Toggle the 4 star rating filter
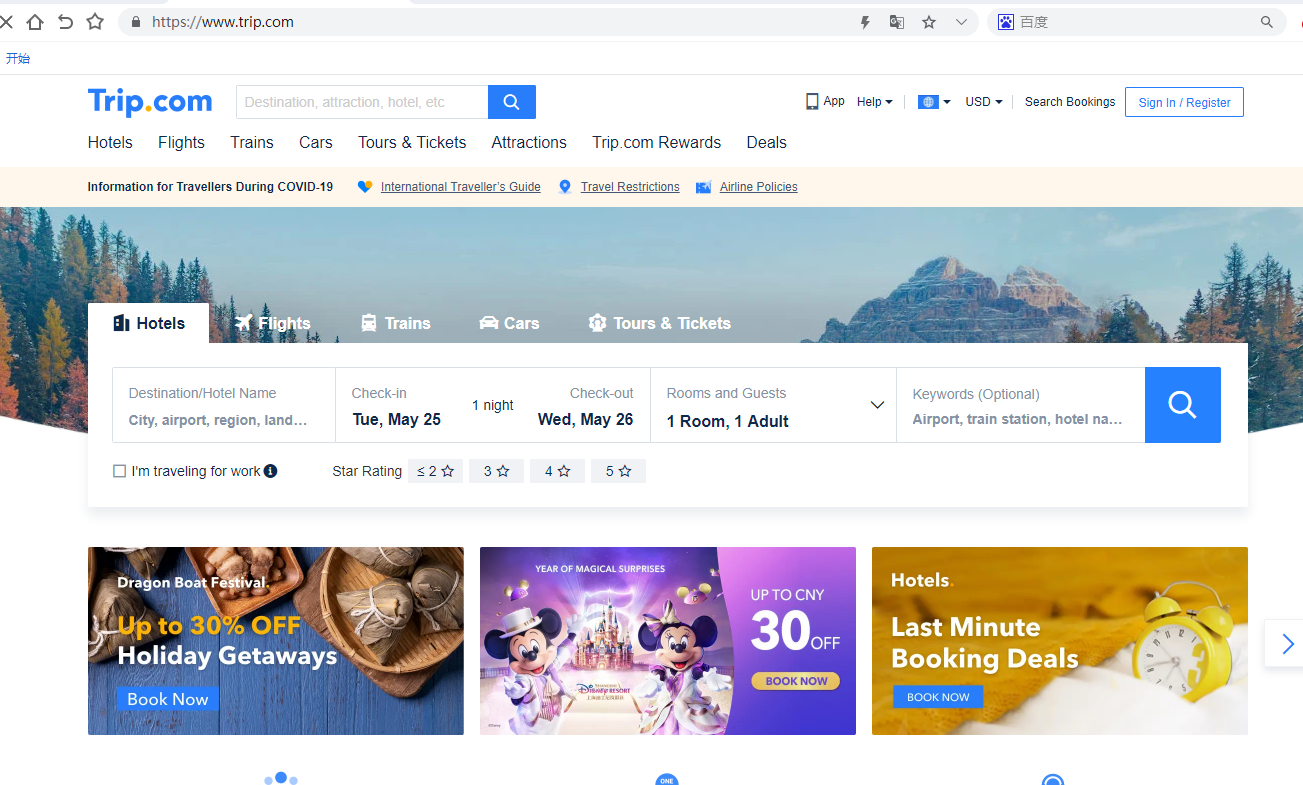This screenshot has width=1303, height=785. click(557, 471)
